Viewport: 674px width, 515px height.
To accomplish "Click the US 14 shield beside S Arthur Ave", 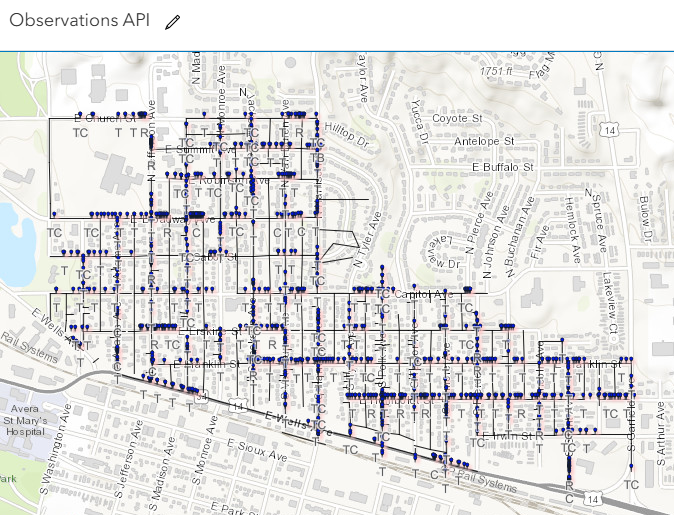I will [592, 499].
